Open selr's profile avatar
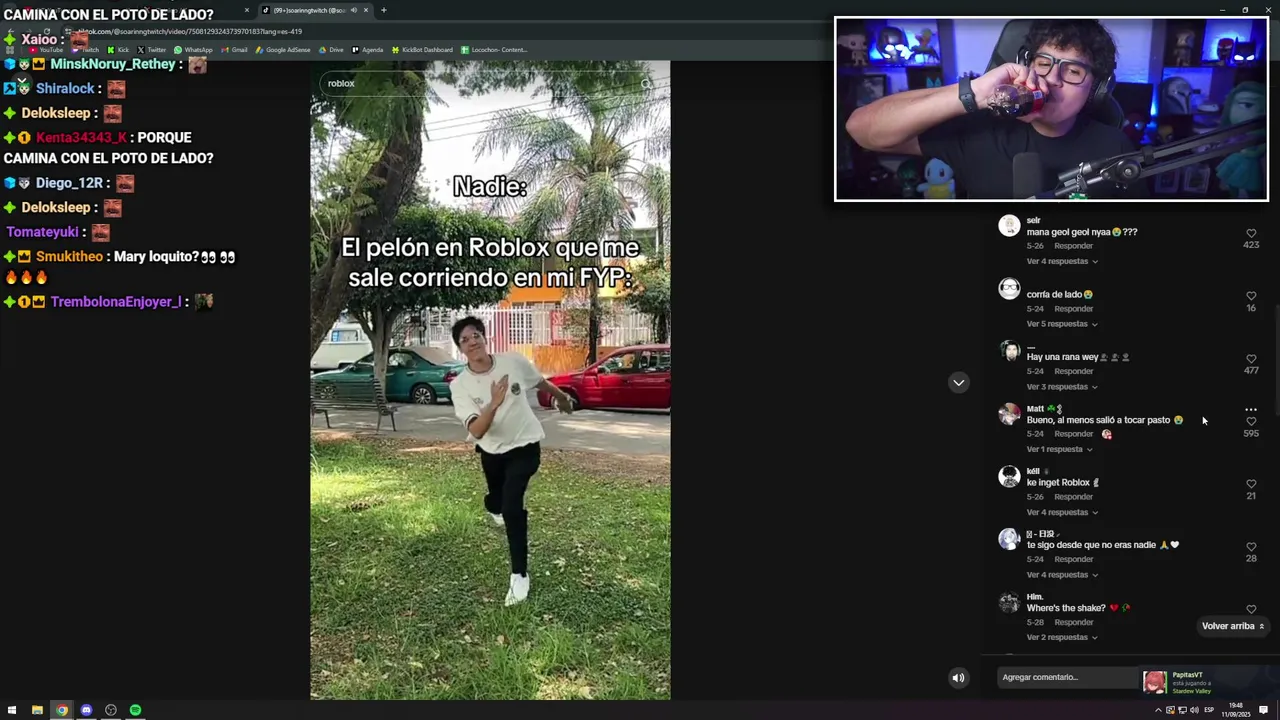 pyautogui.click(x=1009, y=226)
